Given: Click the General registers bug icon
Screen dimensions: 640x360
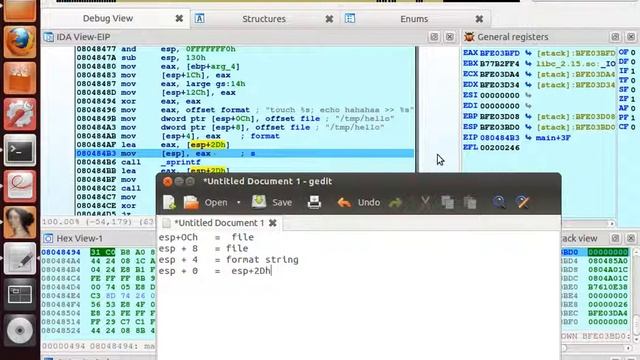Looking at the screenshot, I should (x=469, y=37).
